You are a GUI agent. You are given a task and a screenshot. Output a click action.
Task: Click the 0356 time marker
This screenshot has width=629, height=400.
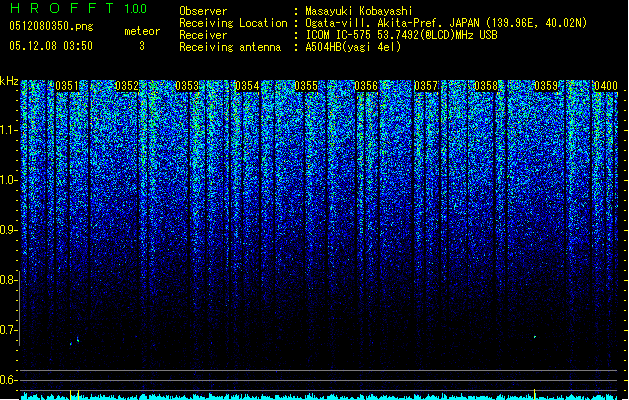coord(366,86)
